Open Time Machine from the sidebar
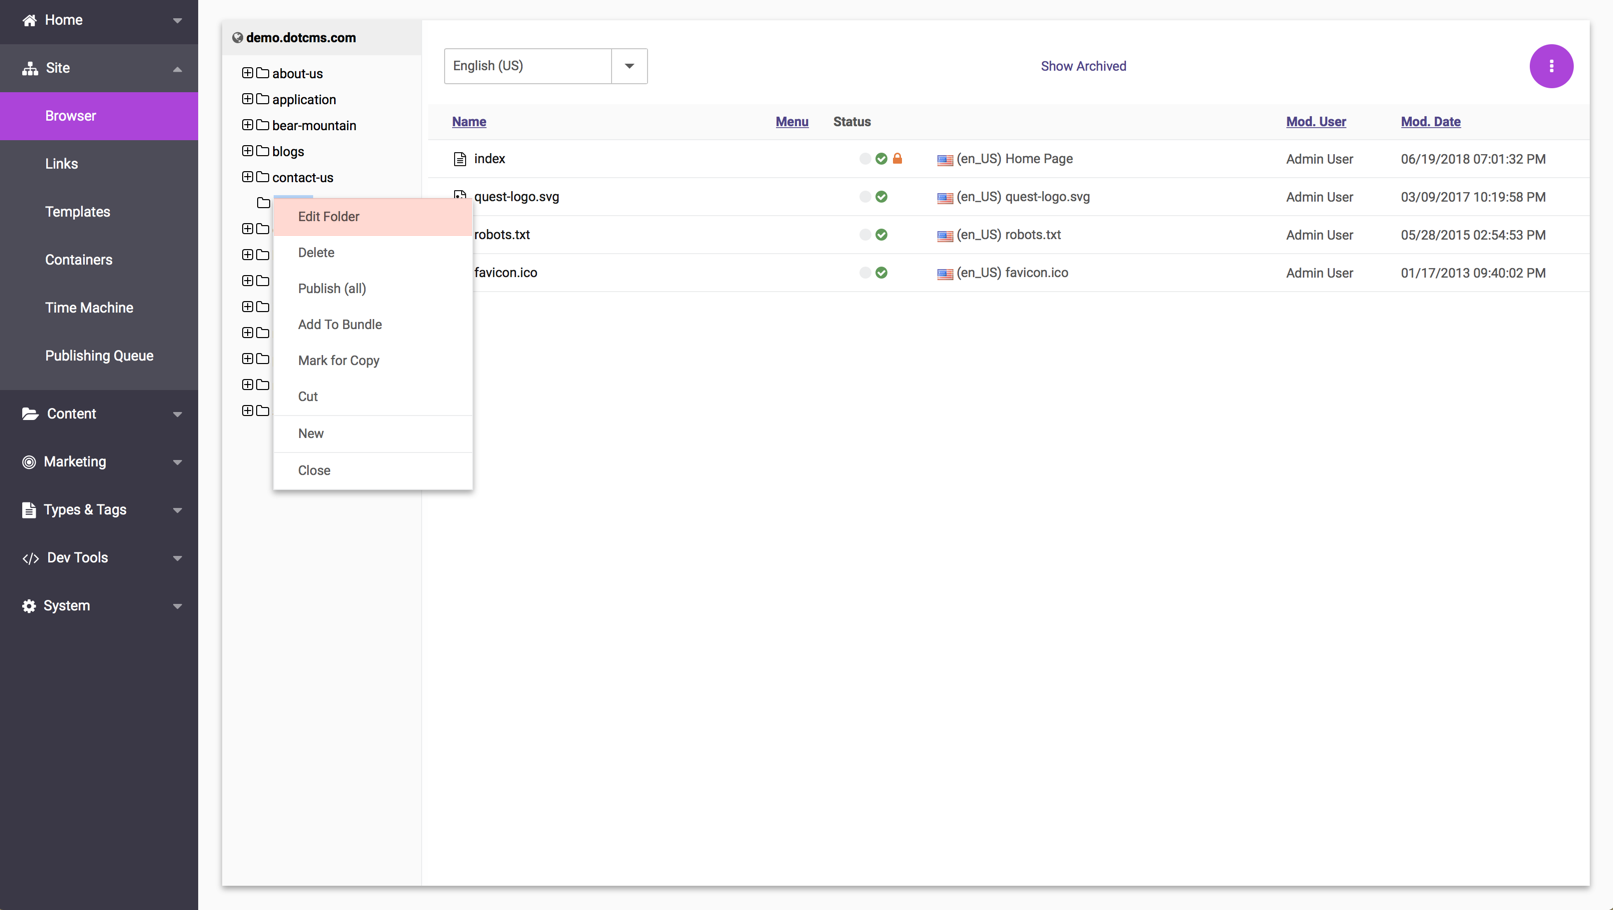Screen dimensions: 1613x910 pyautogui.click(x=89, y=308)
